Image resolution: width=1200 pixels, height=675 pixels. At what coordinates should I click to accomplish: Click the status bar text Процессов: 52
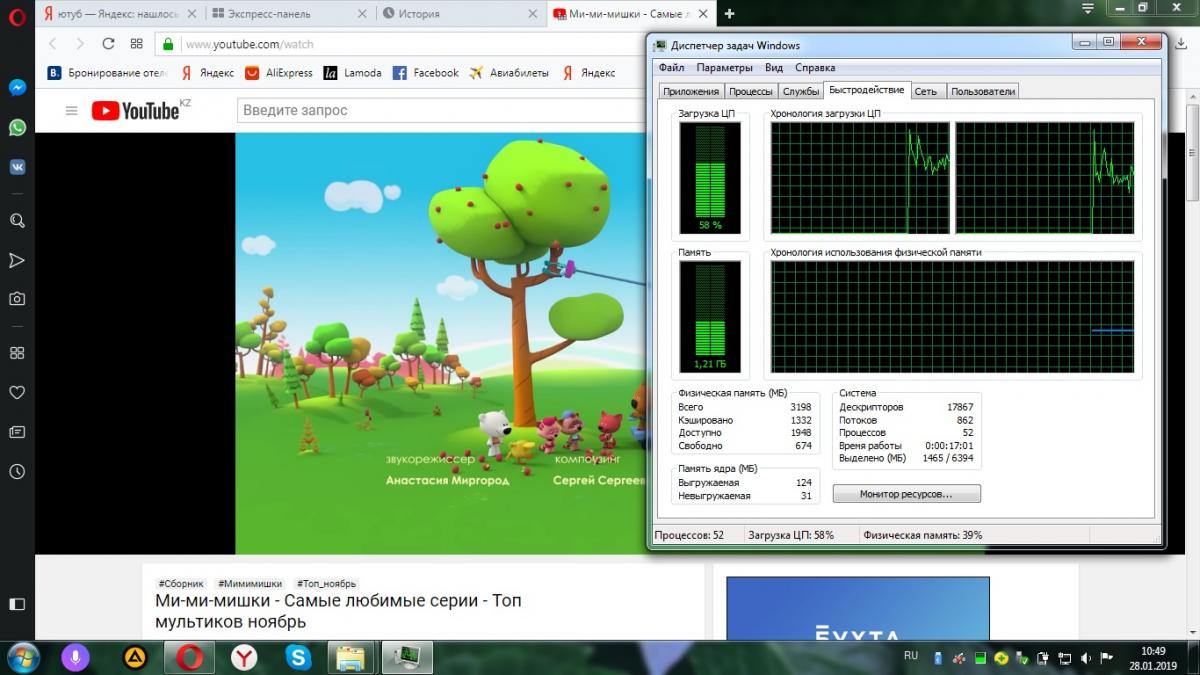pyautogui.click(x=689, y=535)
